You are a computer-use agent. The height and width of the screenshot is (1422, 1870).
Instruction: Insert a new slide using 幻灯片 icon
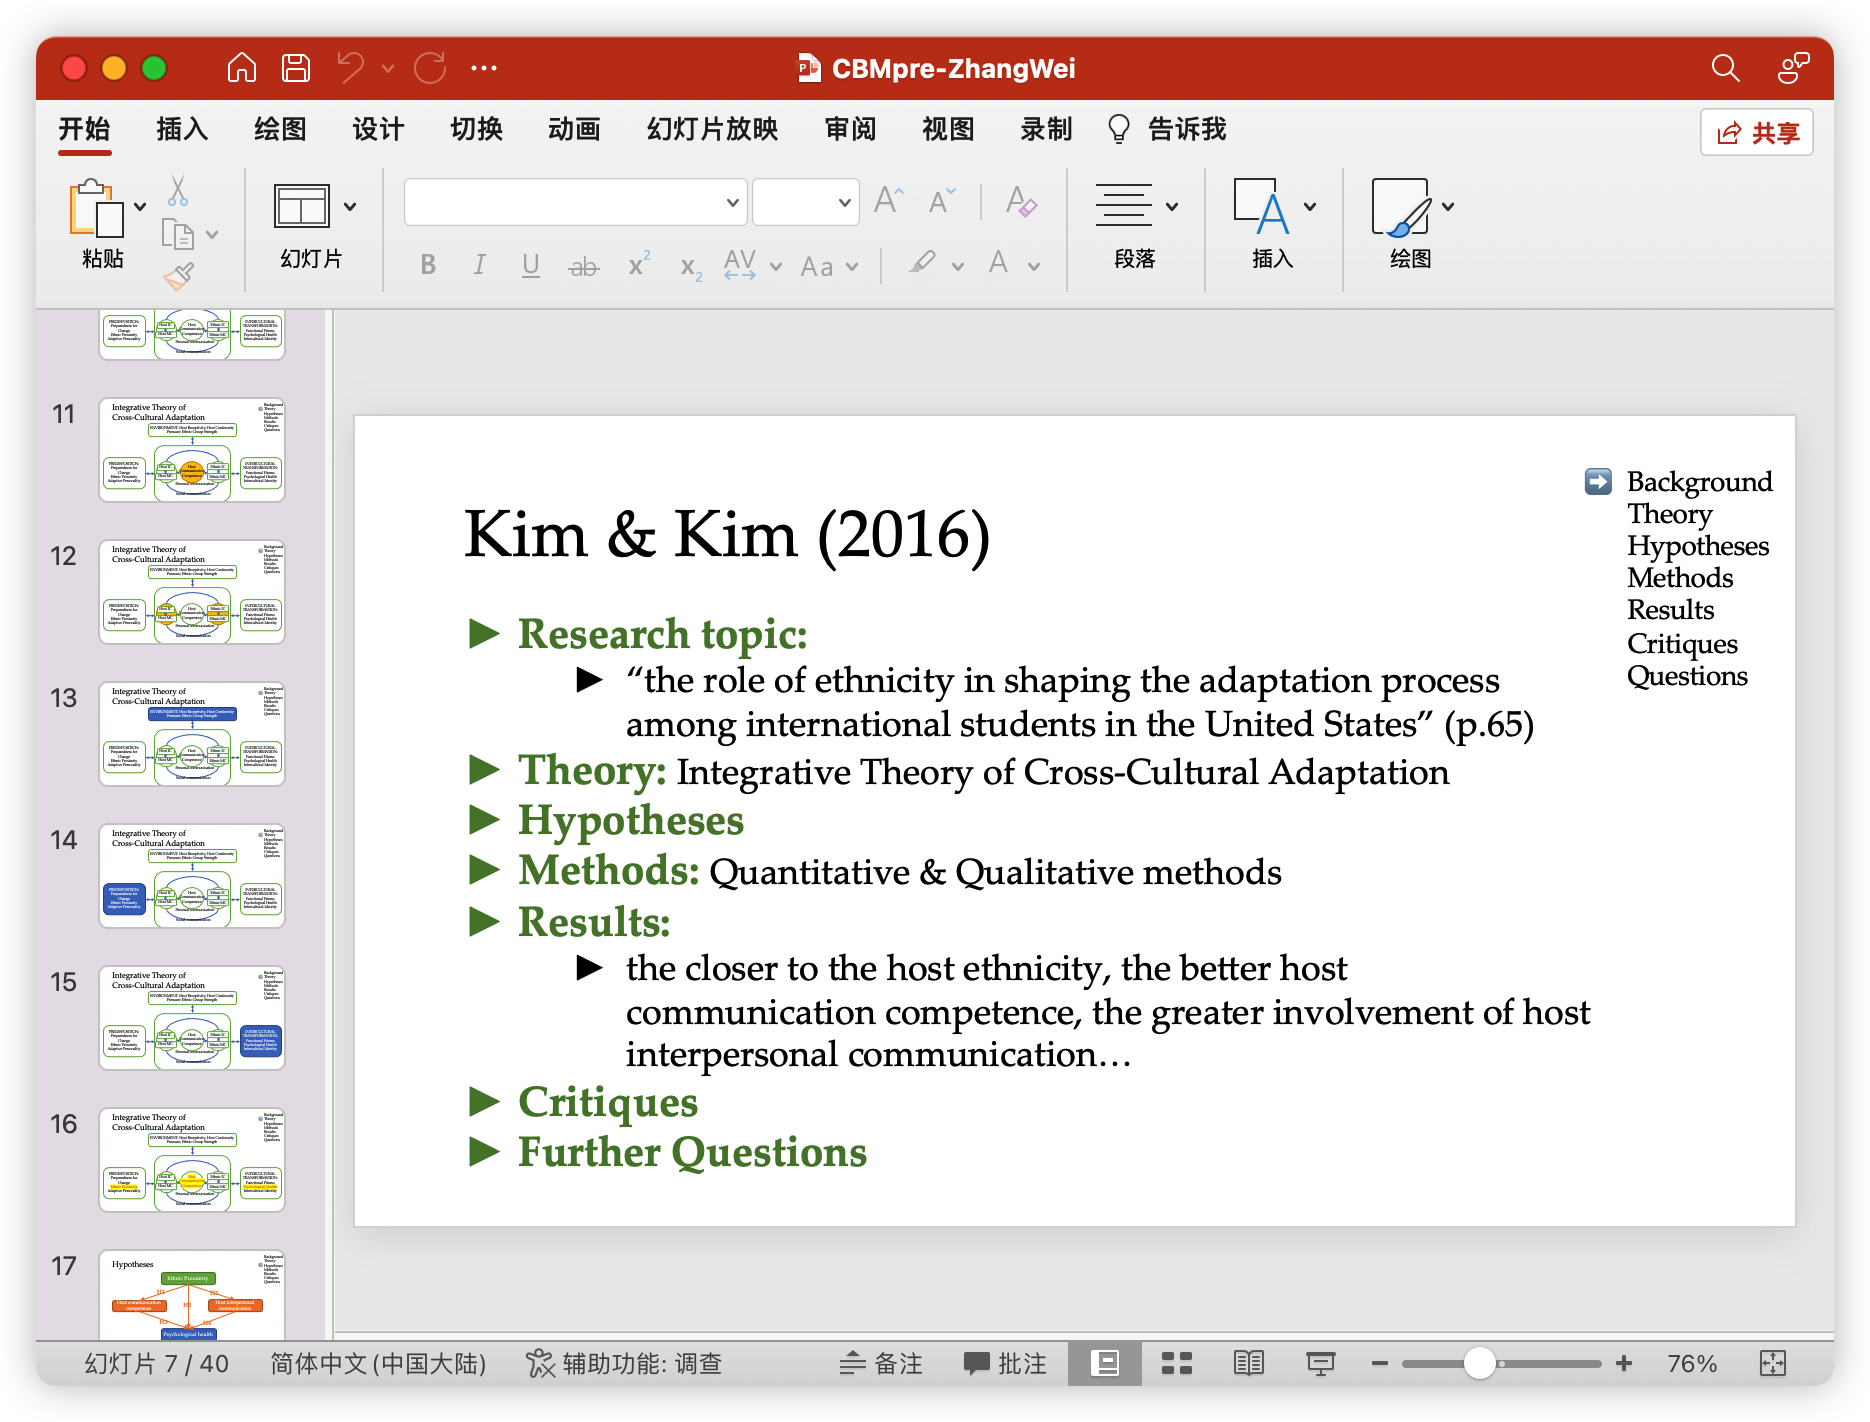(302, 207)
